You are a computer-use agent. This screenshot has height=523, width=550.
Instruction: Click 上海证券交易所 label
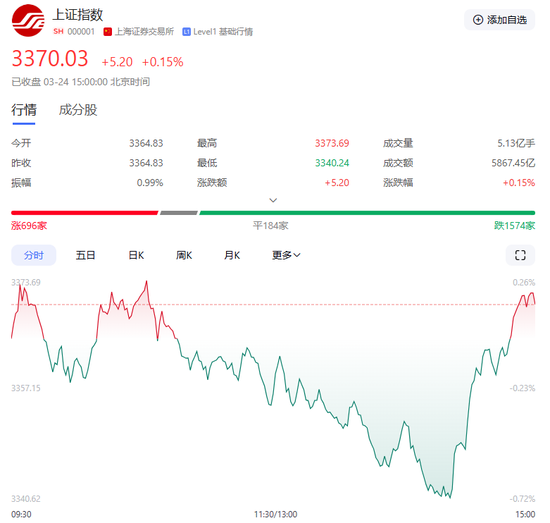pyautogui.click(x=144, y=32)
